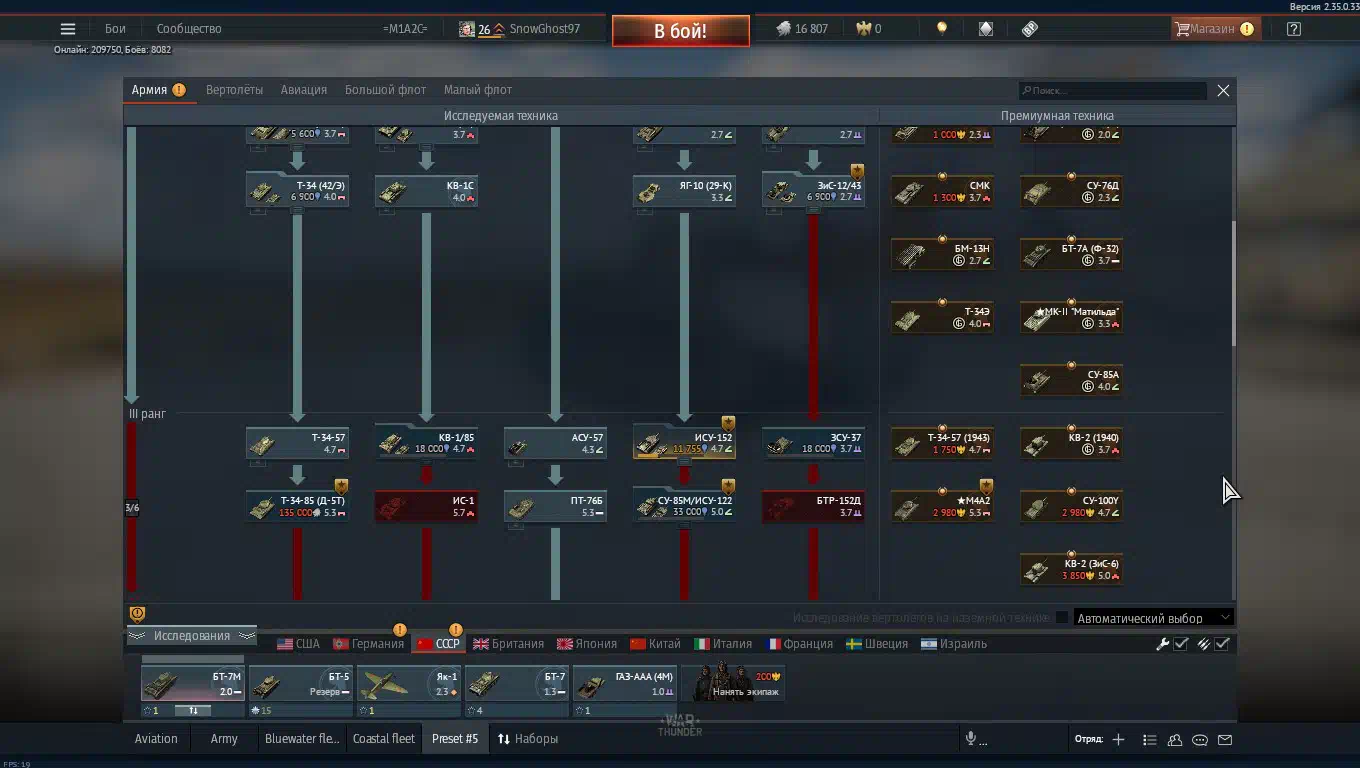This screenshot has width=1360, height=768.
Task: Switch to the Большой флот tab
Action: [385, 90]
